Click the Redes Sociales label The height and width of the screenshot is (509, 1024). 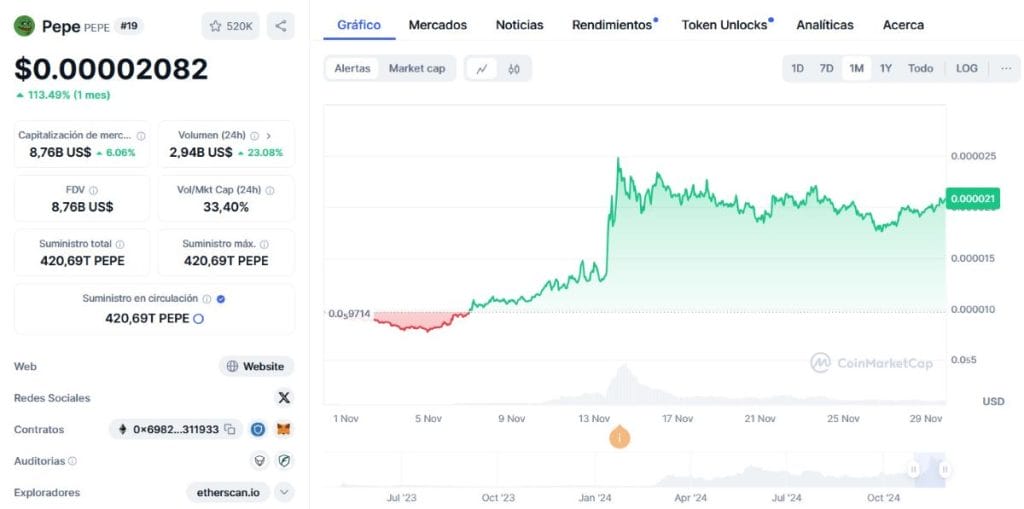[x=52, y=398]
